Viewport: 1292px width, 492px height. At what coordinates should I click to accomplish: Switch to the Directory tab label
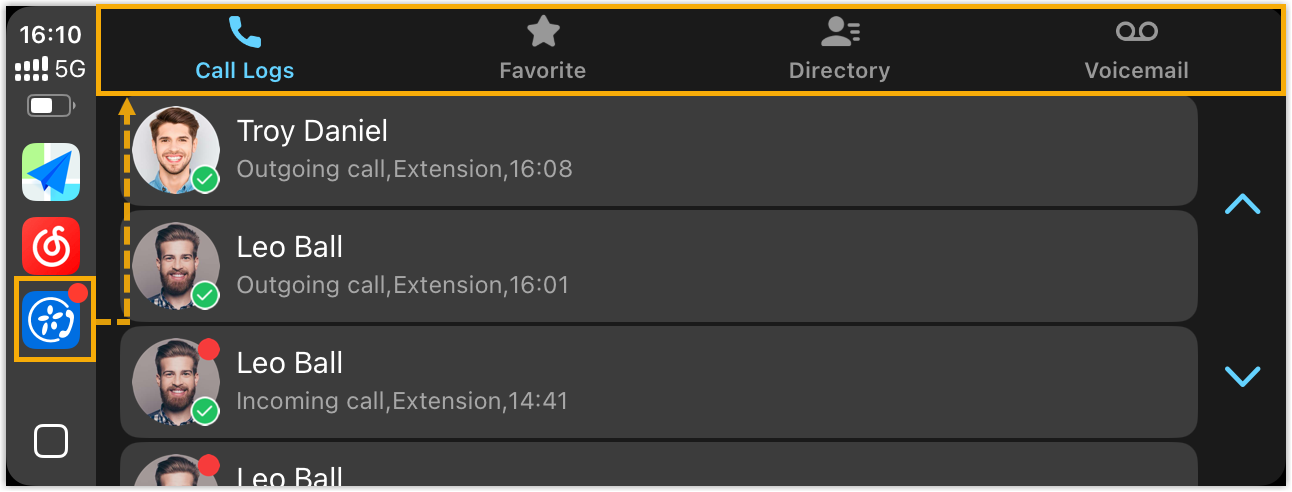pyautogui.click(x=839, y=71)
